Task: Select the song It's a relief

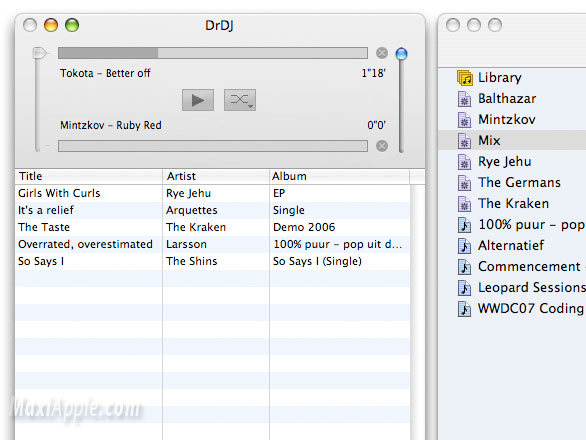Action: pyautogui.click(x=46, y=210)
